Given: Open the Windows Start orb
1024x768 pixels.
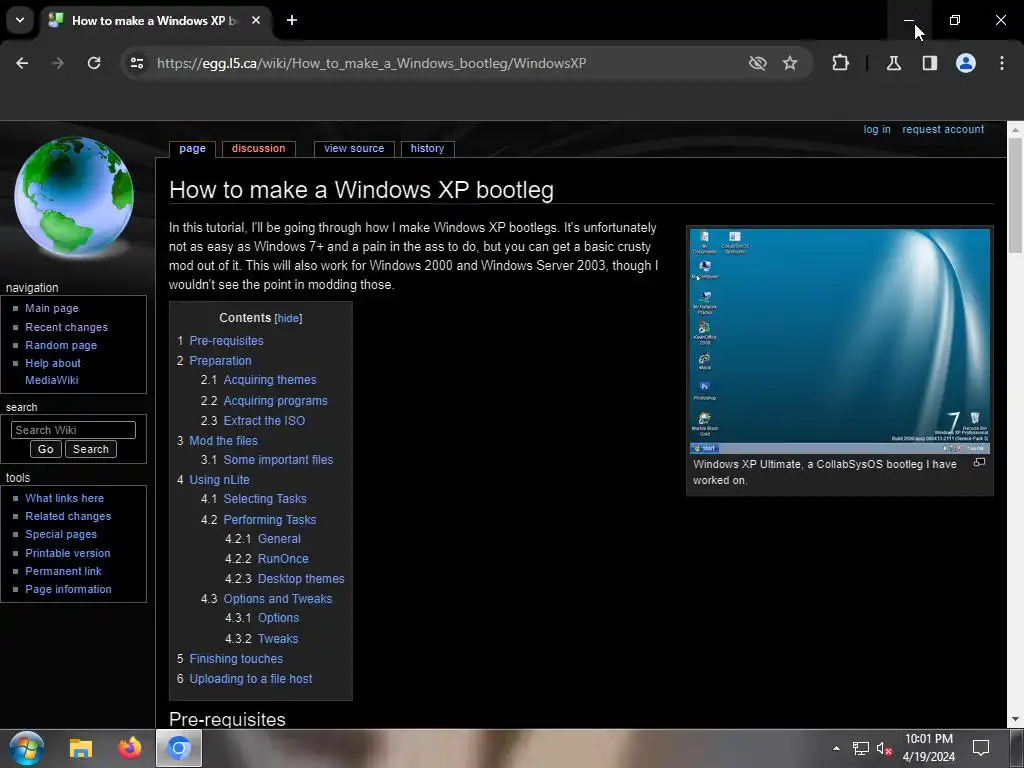Looking at the screenshot, I should coord(27,748).
